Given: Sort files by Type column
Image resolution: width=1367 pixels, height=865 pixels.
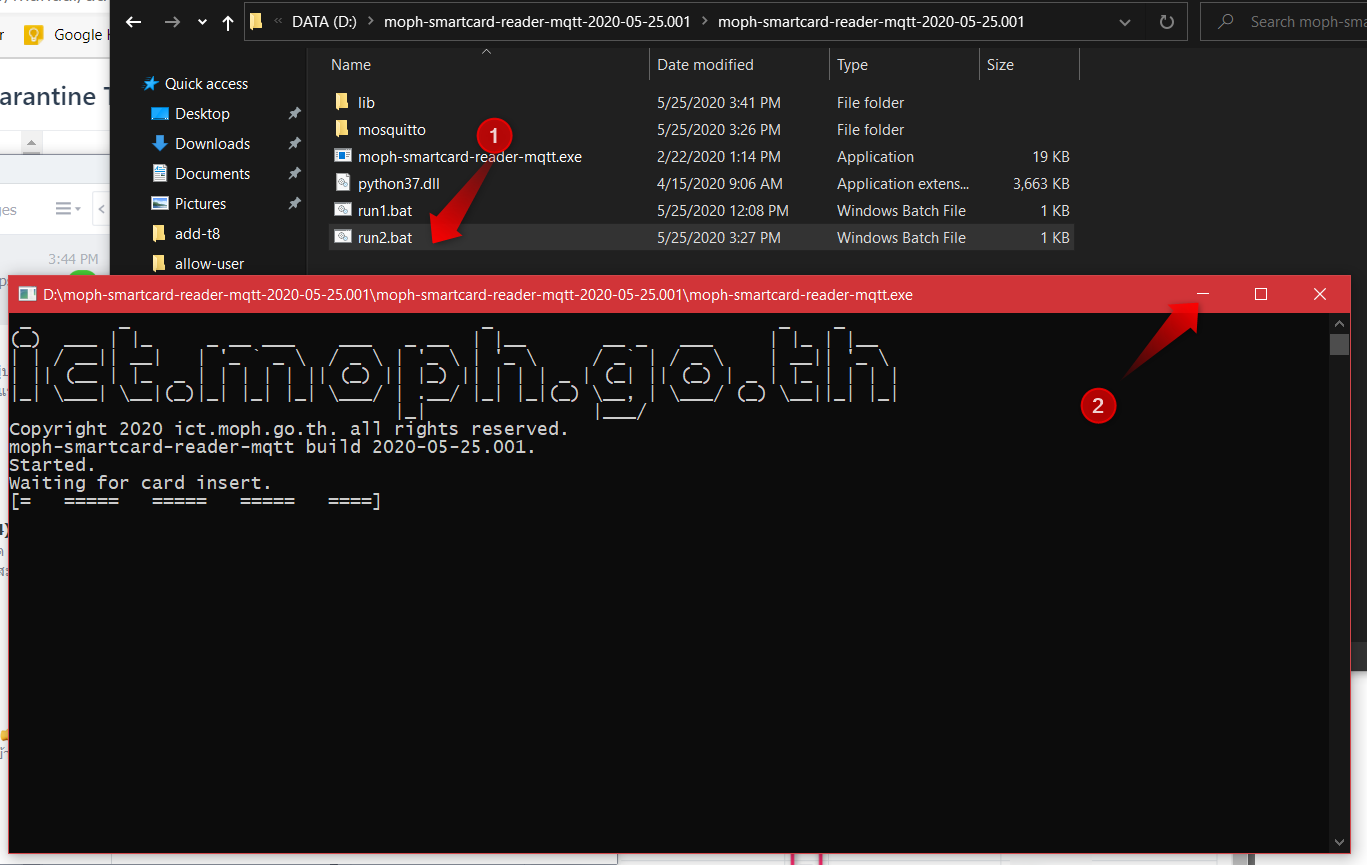Looking at the screenshot, I should (x=852, y=65).
